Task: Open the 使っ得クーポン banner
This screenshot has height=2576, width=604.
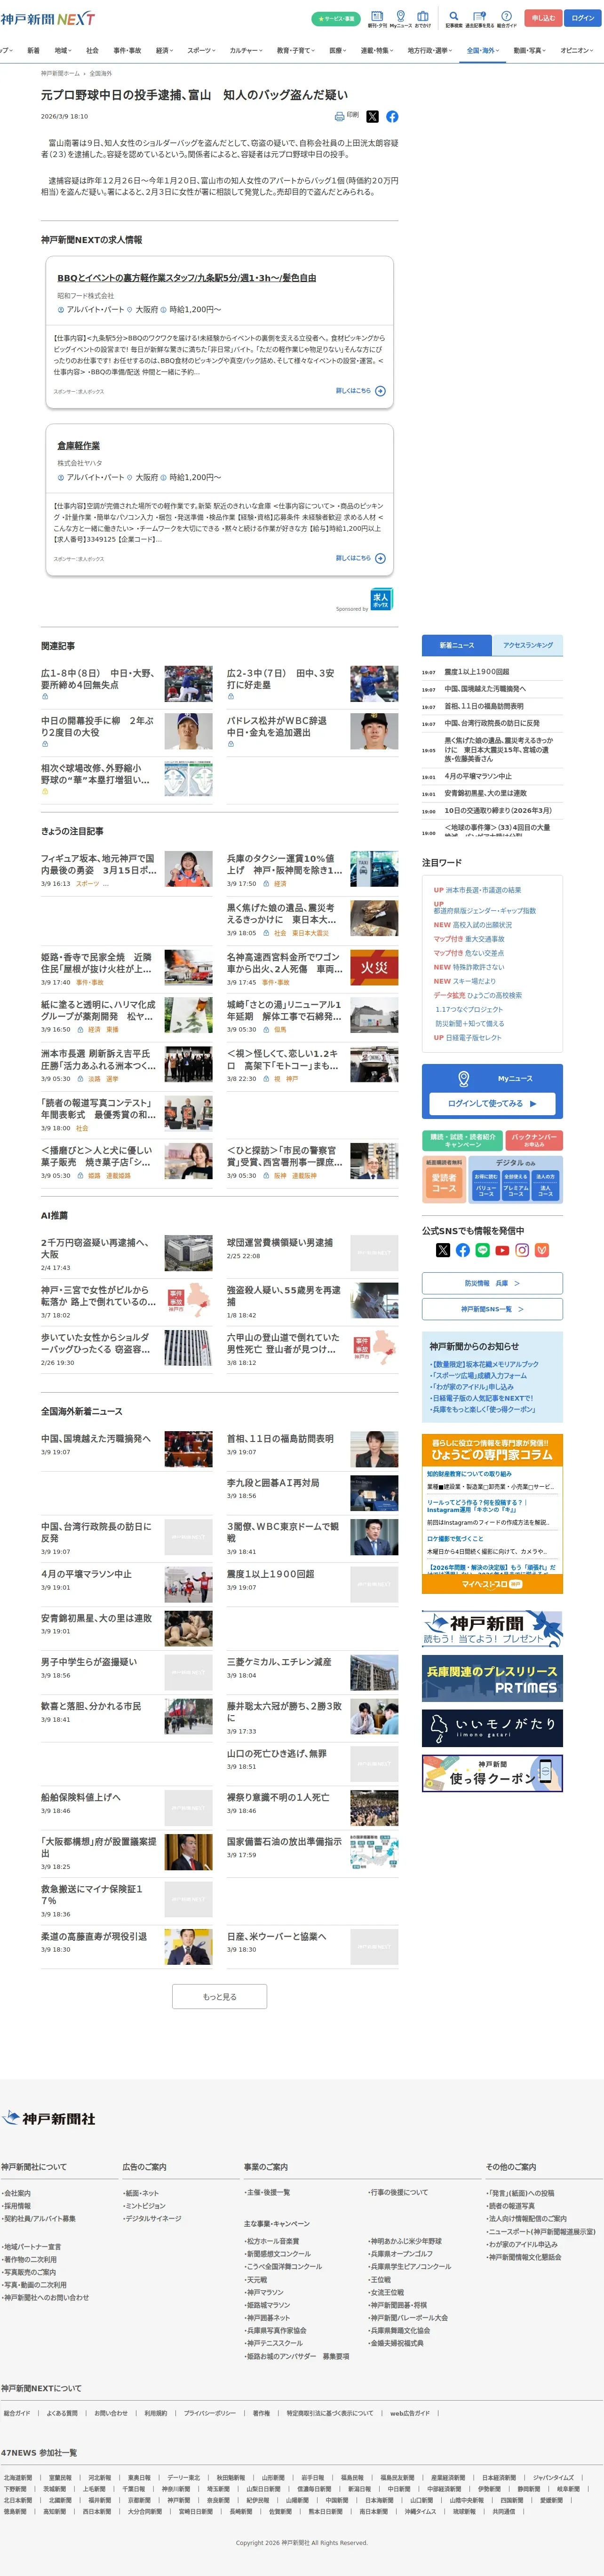Action: (x=492, y=1774)
